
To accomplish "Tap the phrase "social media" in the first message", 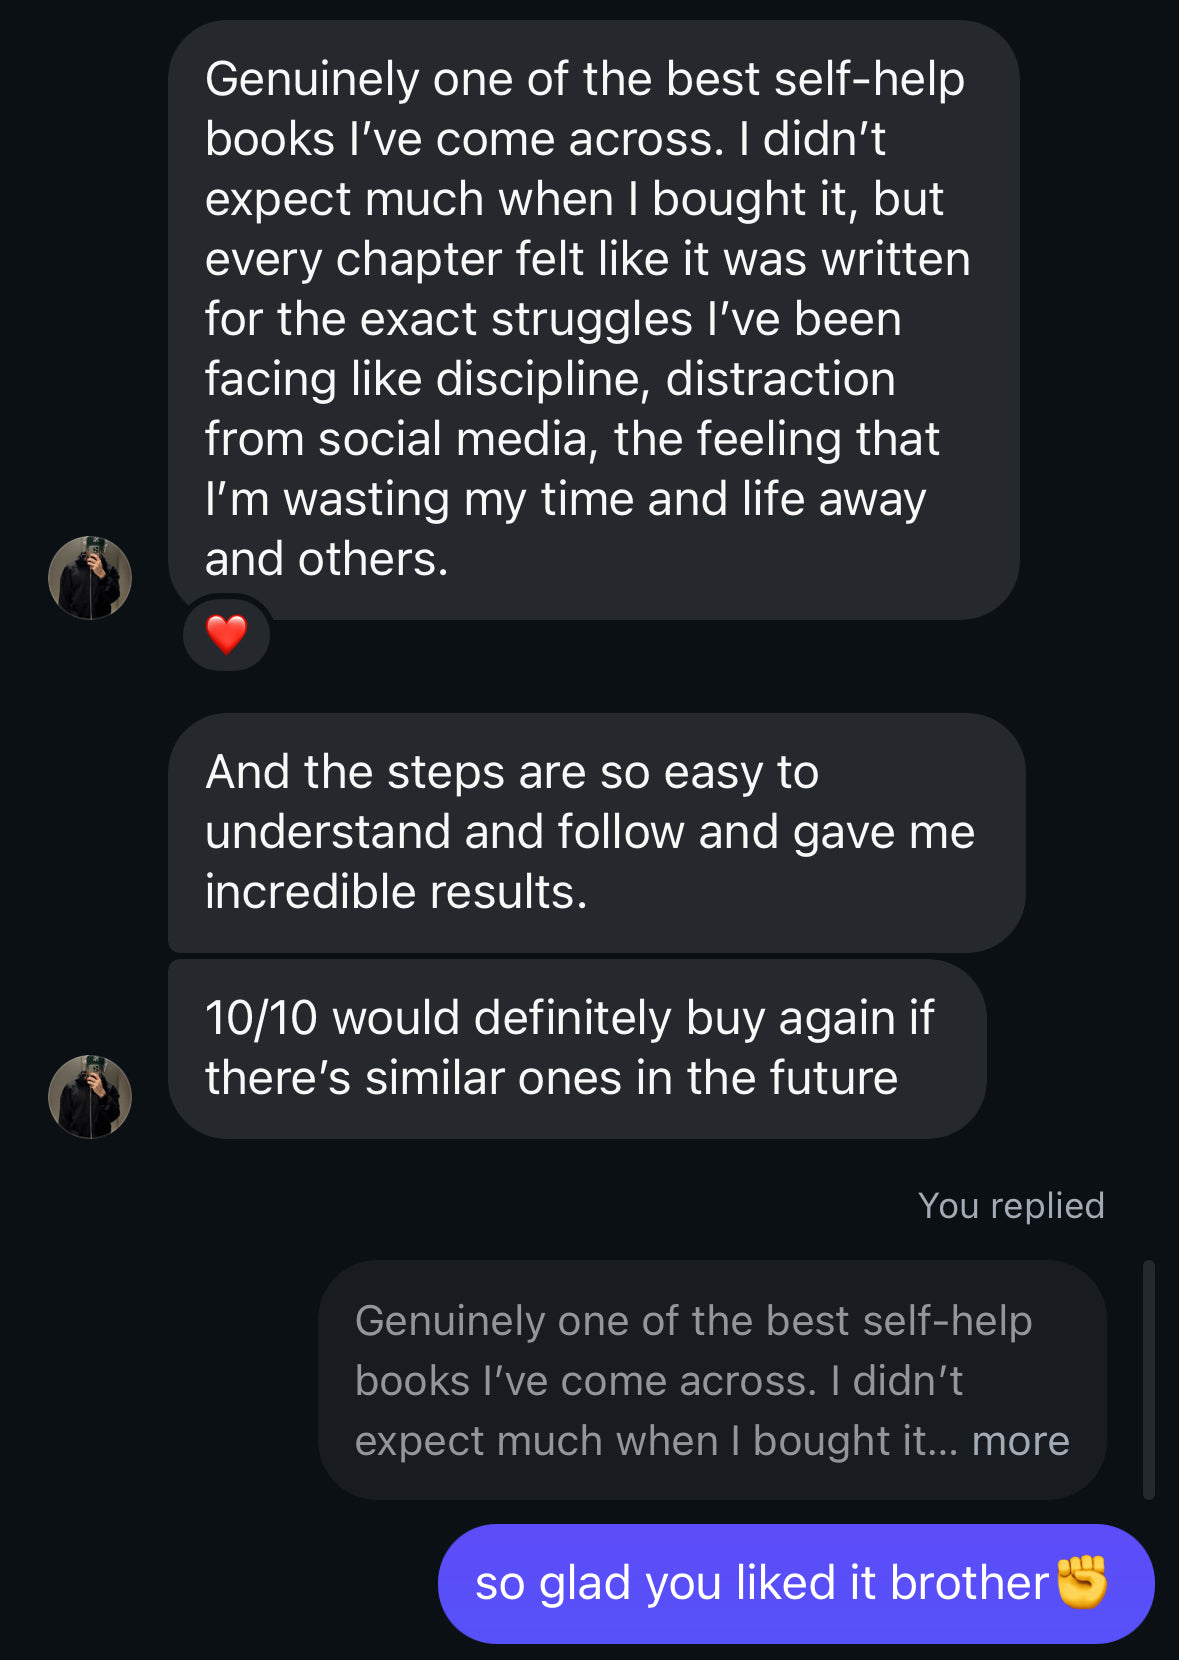I will [452, 439].
